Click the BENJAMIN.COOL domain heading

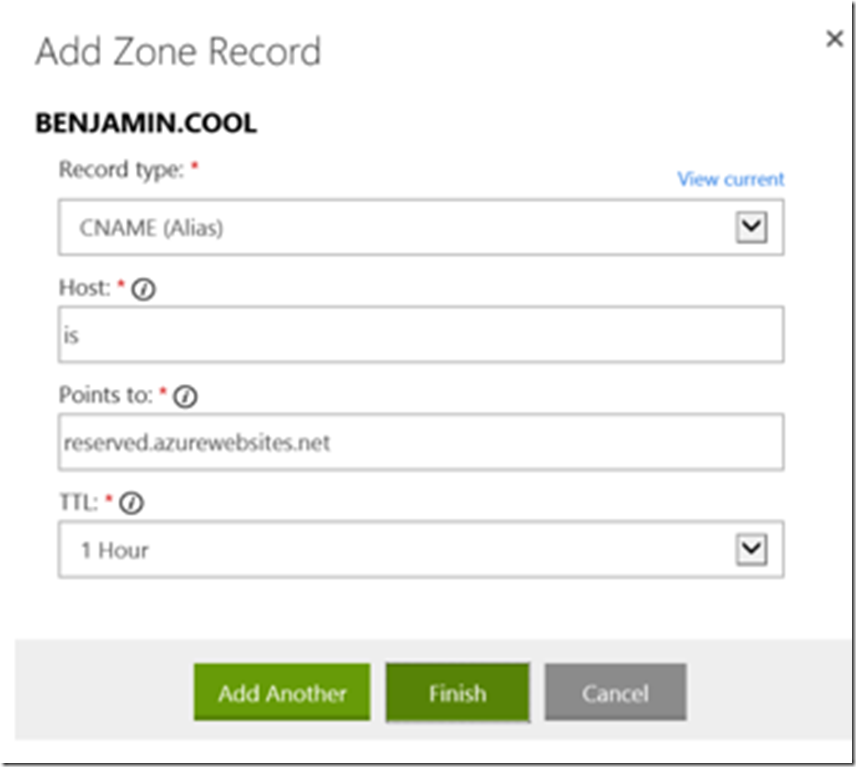pos(146,123)
